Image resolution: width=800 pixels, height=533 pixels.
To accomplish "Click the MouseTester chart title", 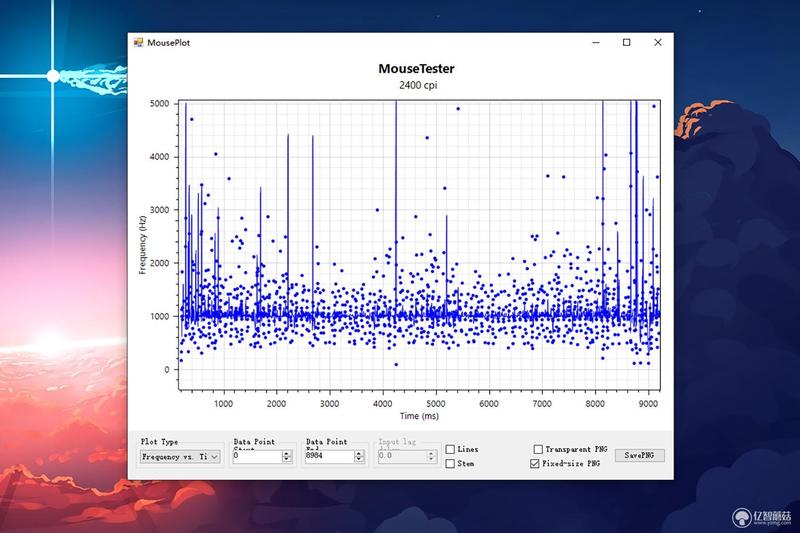I will (416, 68).
